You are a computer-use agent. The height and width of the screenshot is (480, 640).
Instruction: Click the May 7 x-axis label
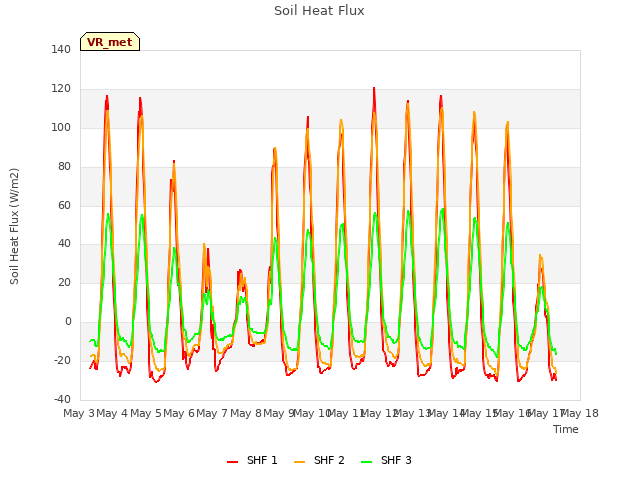(x=212, y=413)
